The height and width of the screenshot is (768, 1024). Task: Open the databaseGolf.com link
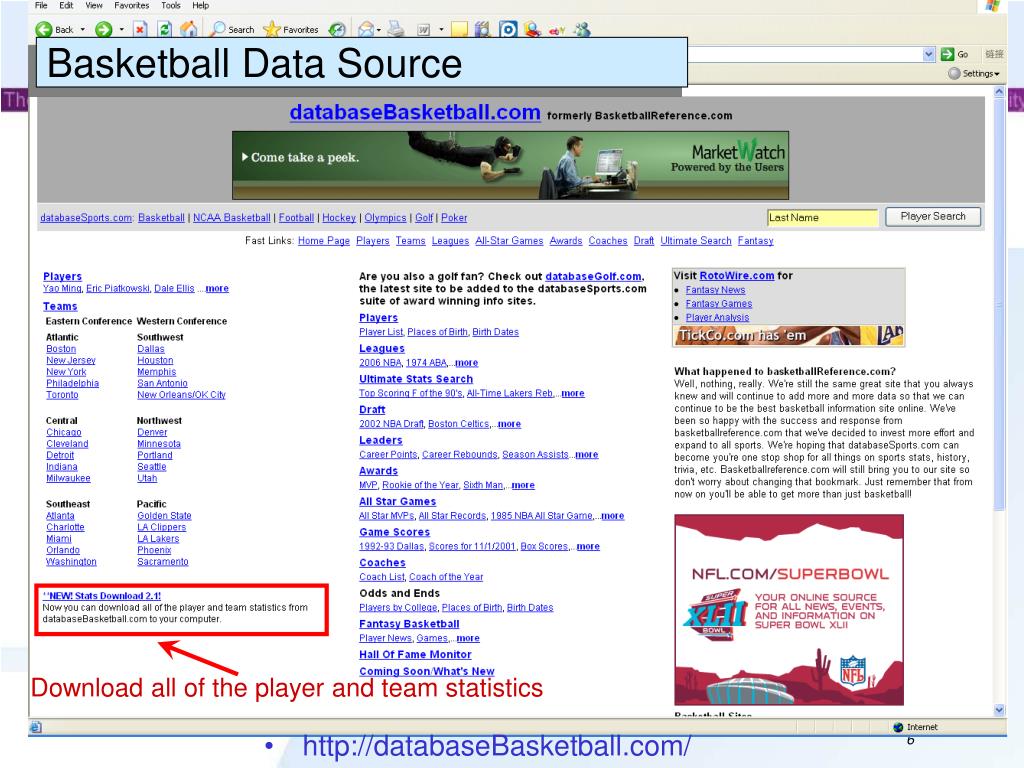tap(594, 276)
